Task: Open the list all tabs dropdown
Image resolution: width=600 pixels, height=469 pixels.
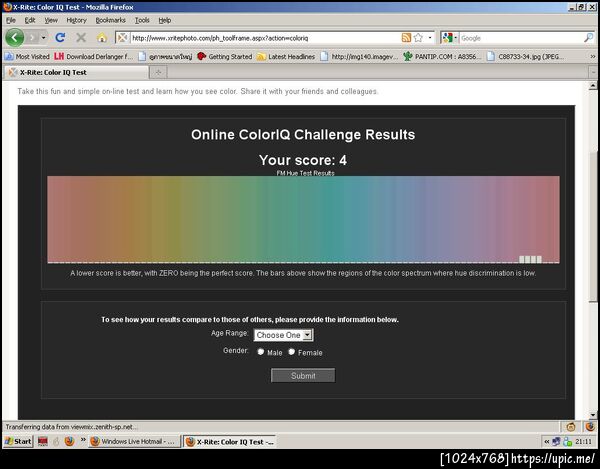Action: [593, 72]
